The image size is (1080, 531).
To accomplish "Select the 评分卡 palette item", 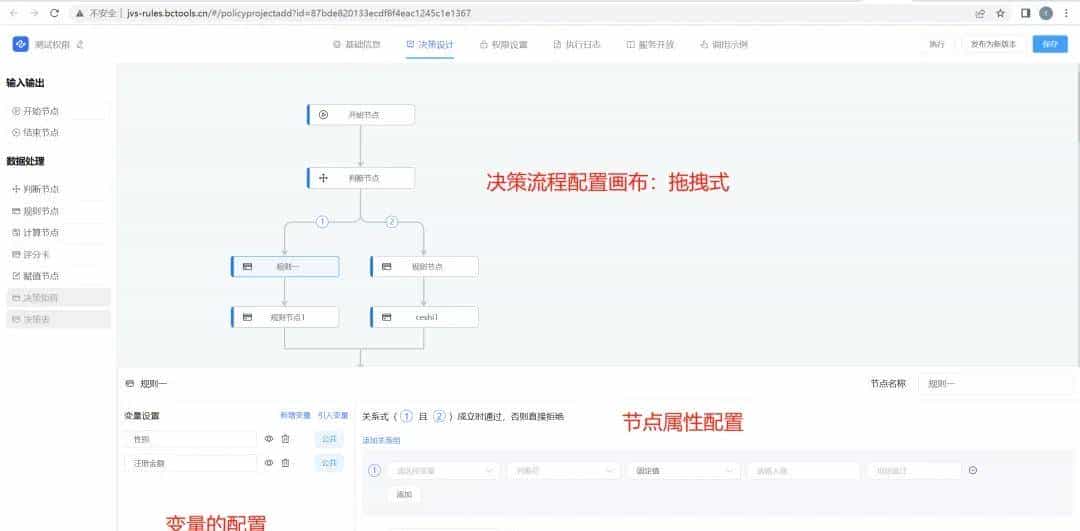I will [x=59, y=254].
